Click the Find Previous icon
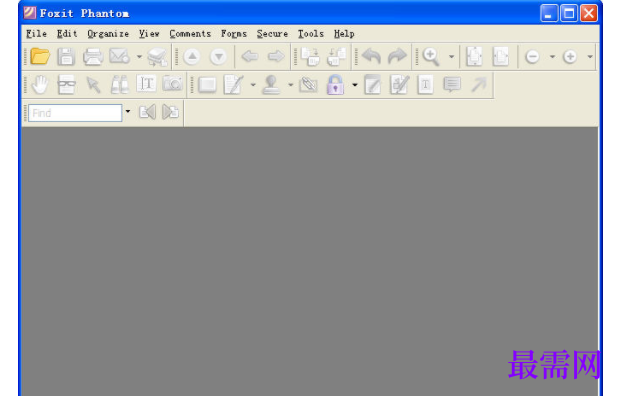Screen dimensions: 620x396 147,112
